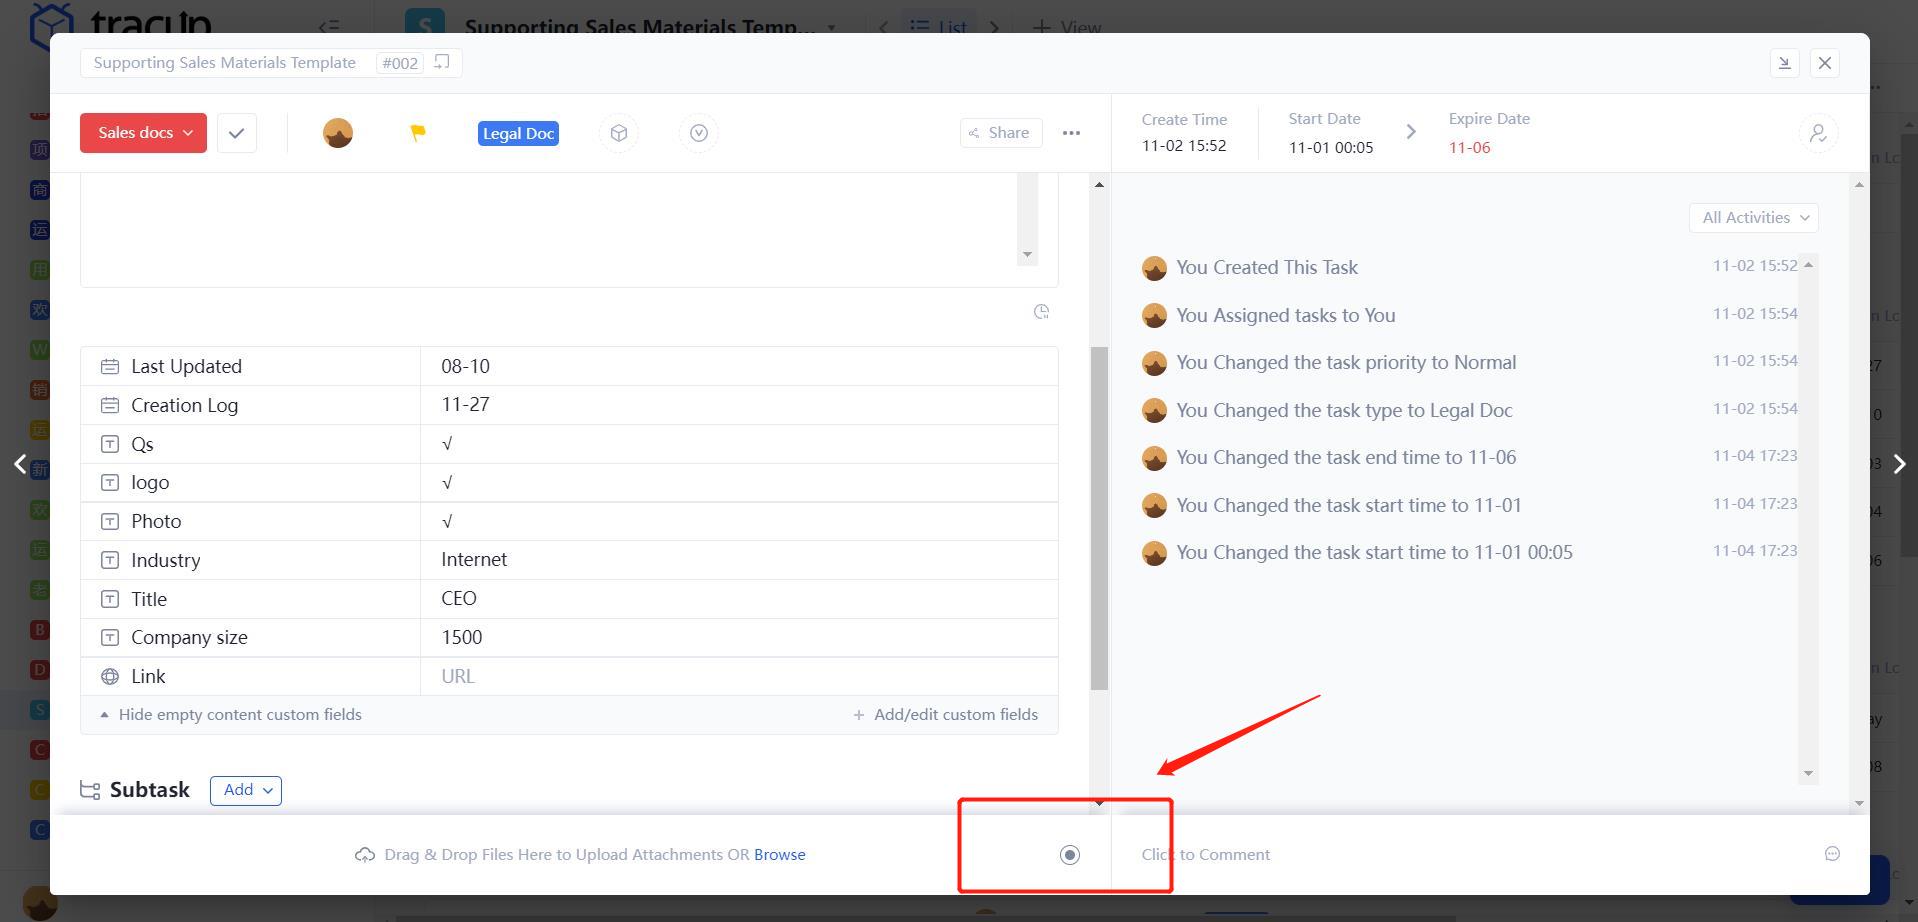Edit the Title value CEO
Screen dimensions: 1918x922
(739, 599)
